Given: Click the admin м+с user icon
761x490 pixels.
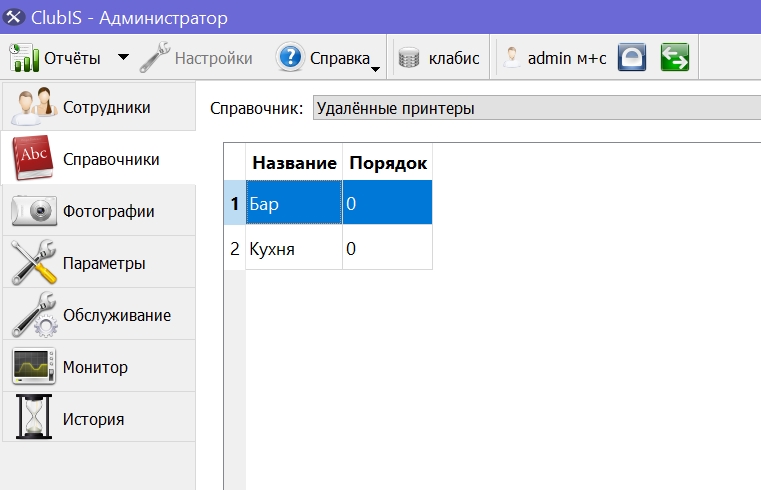Looking at the screenshot, I should (512, 58).
